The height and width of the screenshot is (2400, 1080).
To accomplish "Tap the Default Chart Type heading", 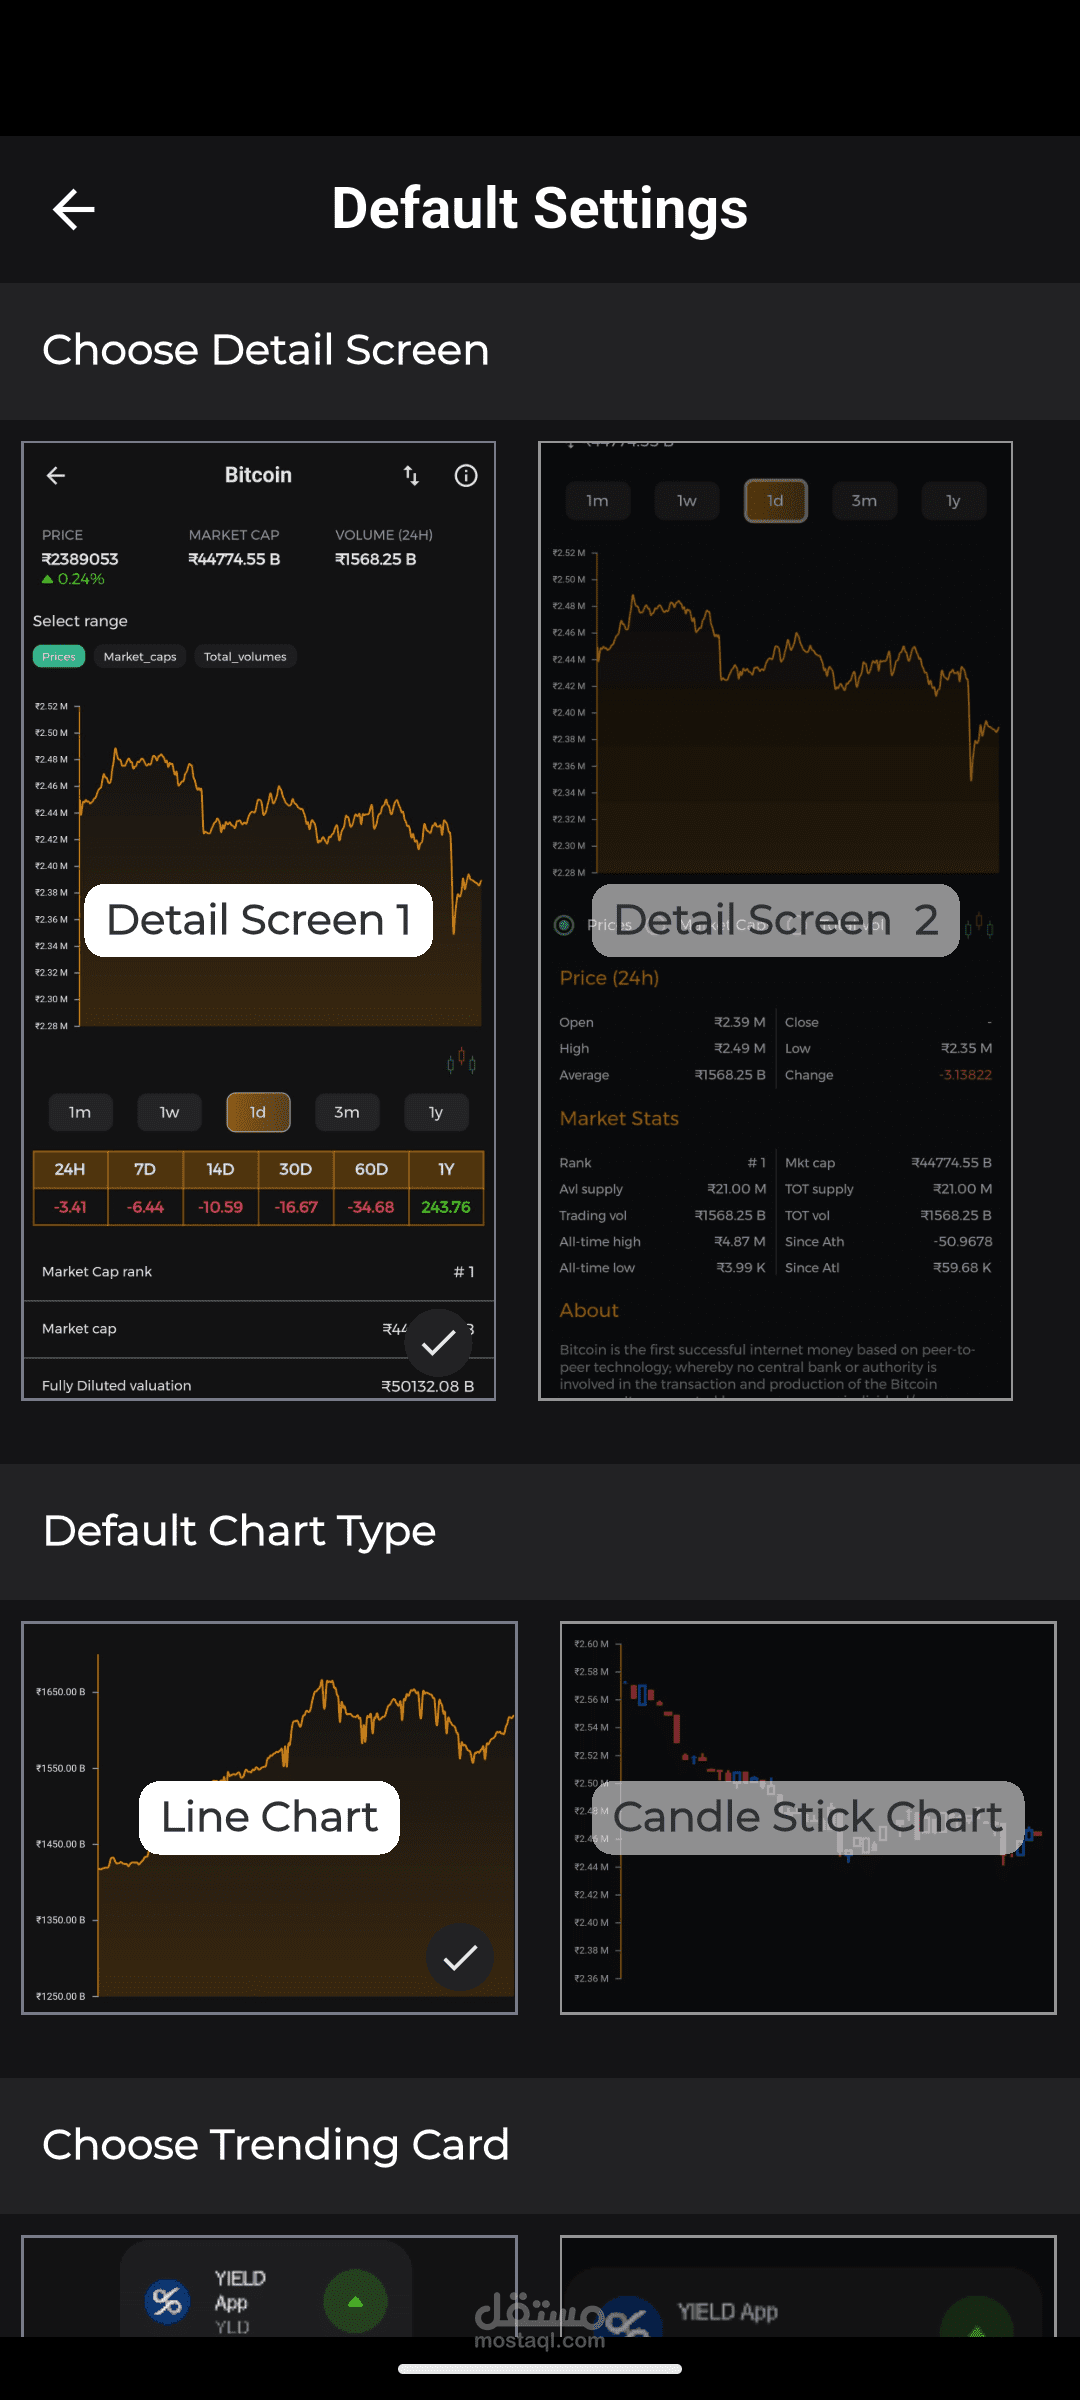I will coord(240,1531).
